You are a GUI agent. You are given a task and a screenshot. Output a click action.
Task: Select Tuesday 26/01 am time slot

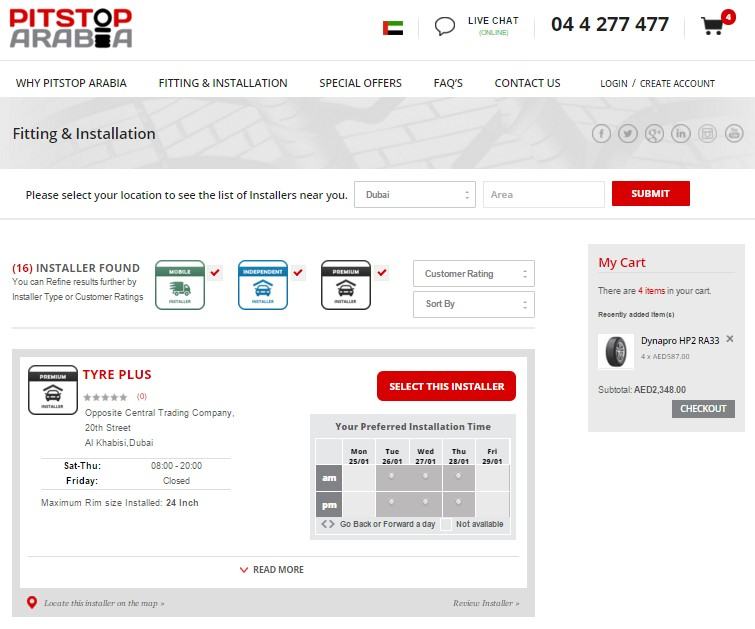click(x=392, y=475)
